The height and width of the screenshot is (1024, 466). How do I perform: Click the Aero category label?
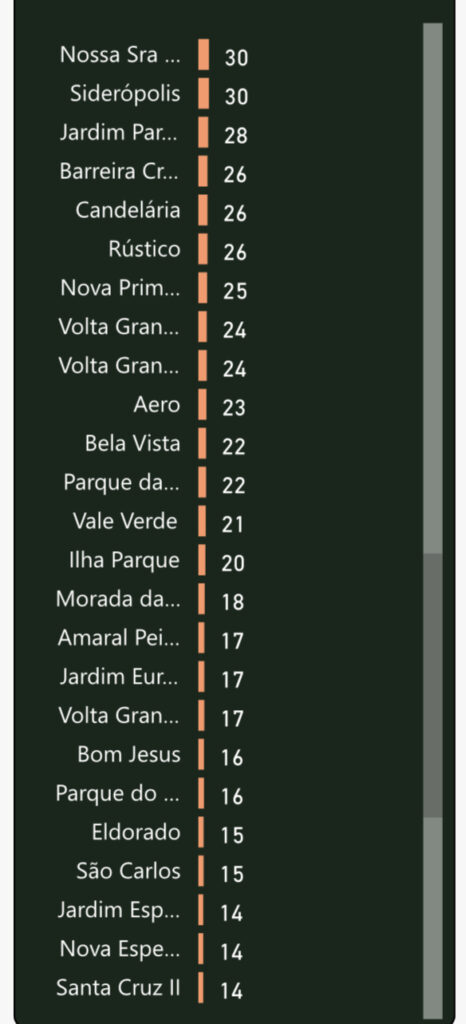[157, 405]
